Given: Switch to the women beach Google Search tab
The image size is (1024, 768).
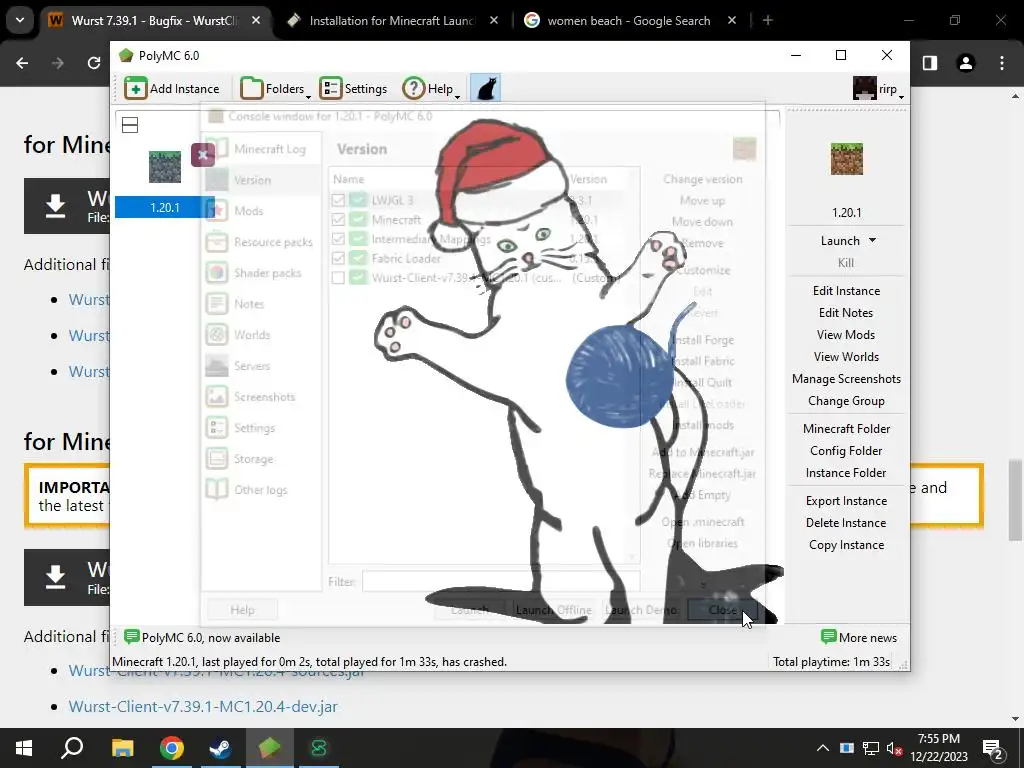Looking at the screenshot, I should pos(629,20).
